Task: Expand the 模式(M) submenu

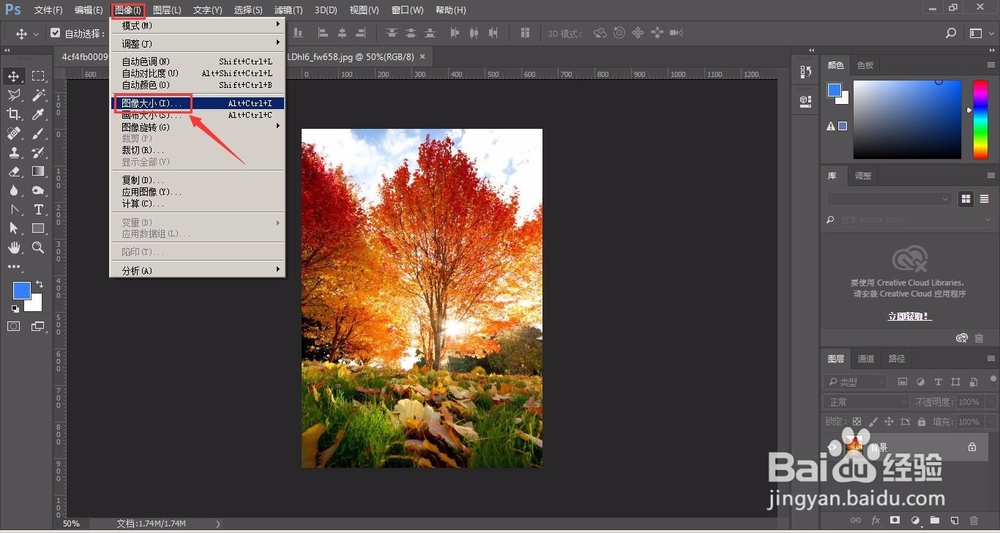Action: 197,26
